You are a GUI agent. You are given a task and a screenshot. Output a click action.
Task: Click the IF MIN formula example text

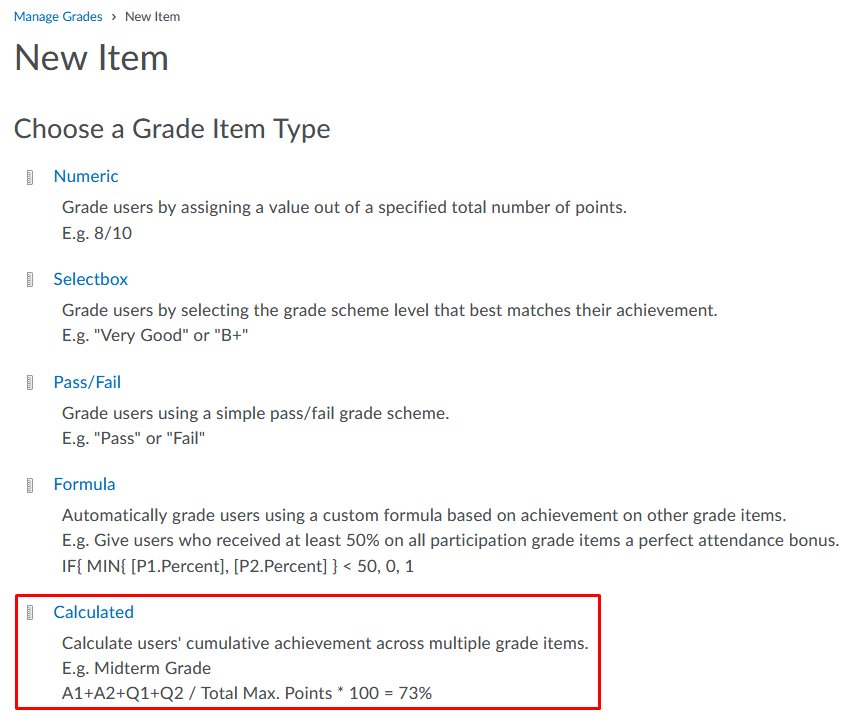[238, 566]
